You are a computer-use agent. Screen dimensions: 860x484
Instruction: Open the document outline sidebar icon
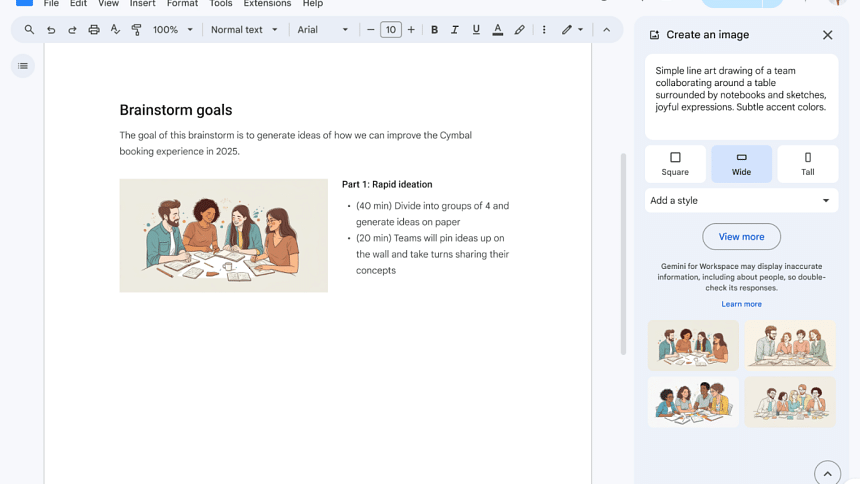click(x=23, y=66)
